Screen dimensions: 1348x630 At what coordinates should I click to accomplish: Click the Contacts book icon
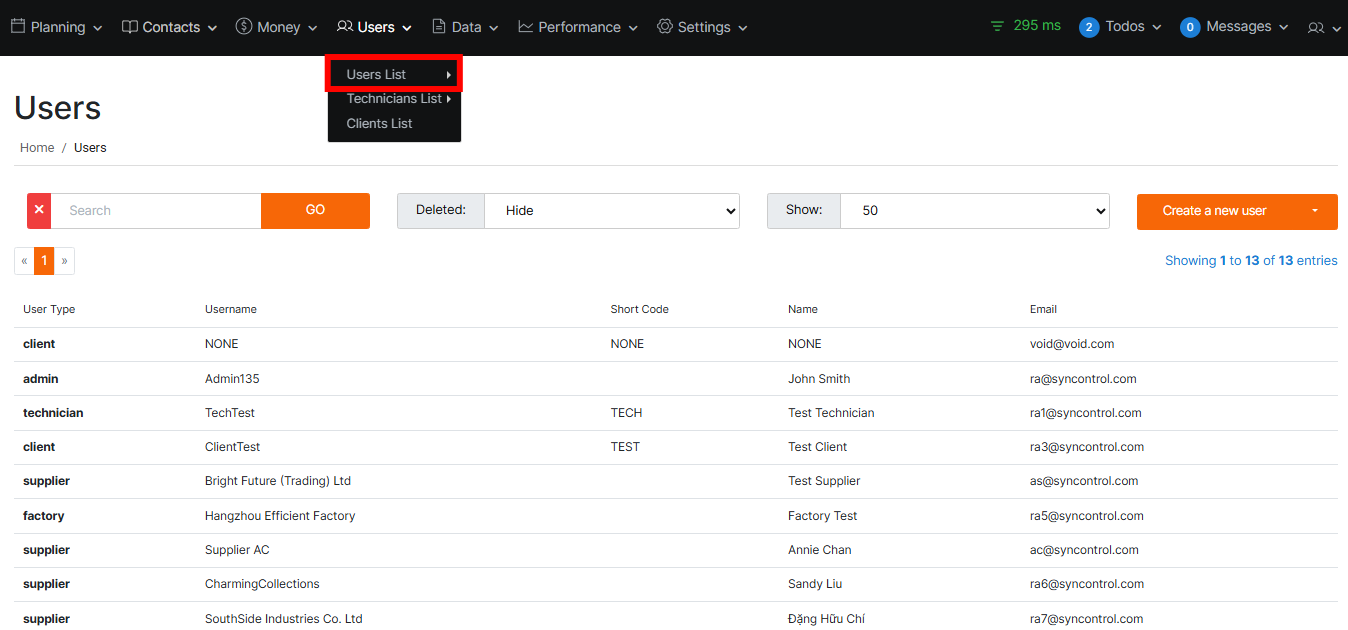pos(130,27)
